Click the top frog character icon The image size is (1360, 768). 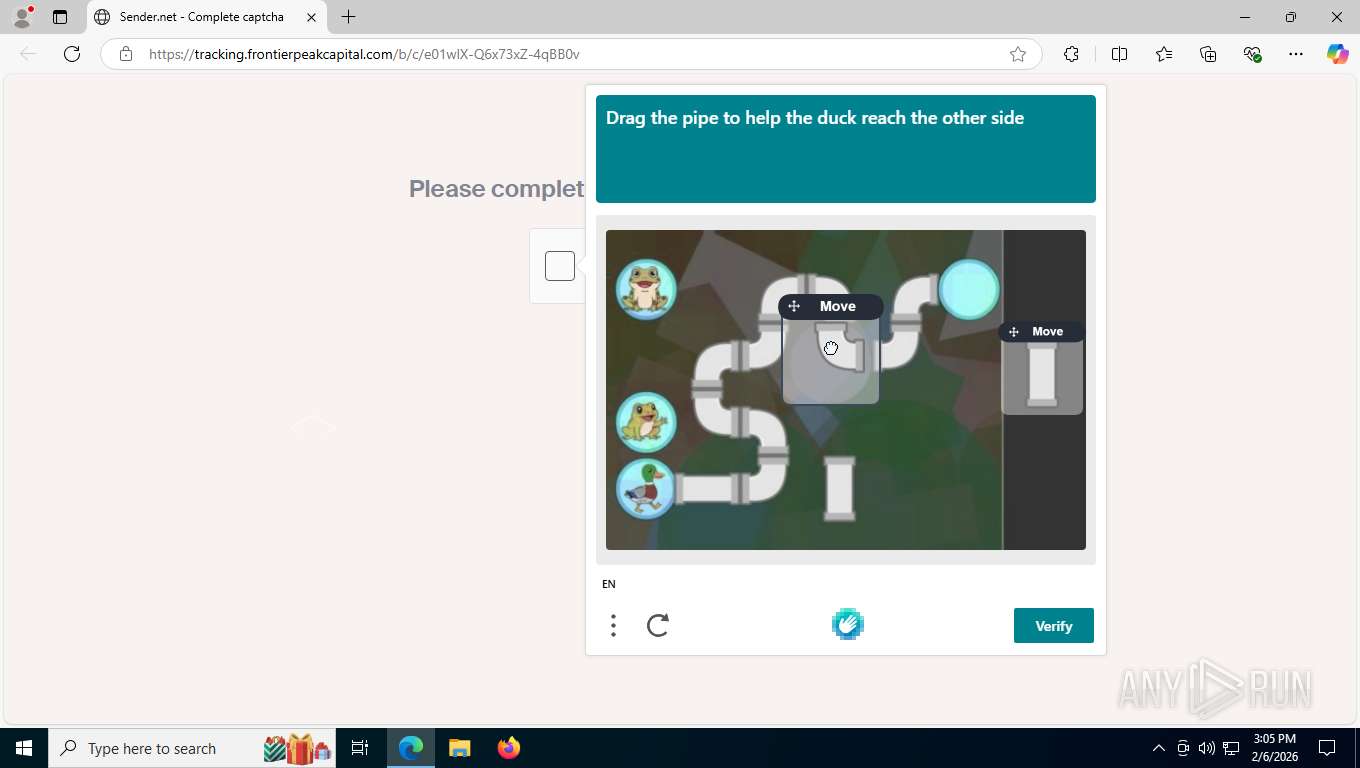coord(646,289)
